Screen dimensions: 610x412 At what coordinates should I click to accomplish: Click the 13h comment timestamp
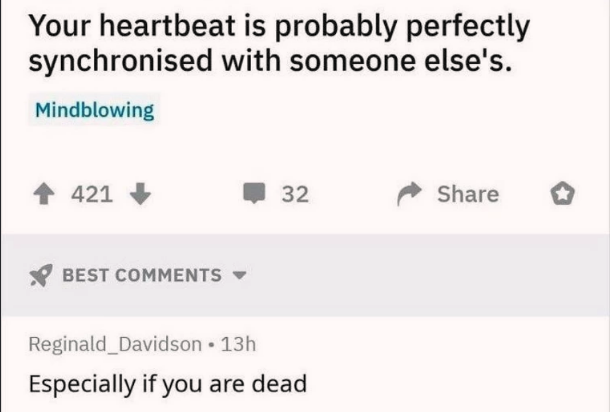coord(238,344)
